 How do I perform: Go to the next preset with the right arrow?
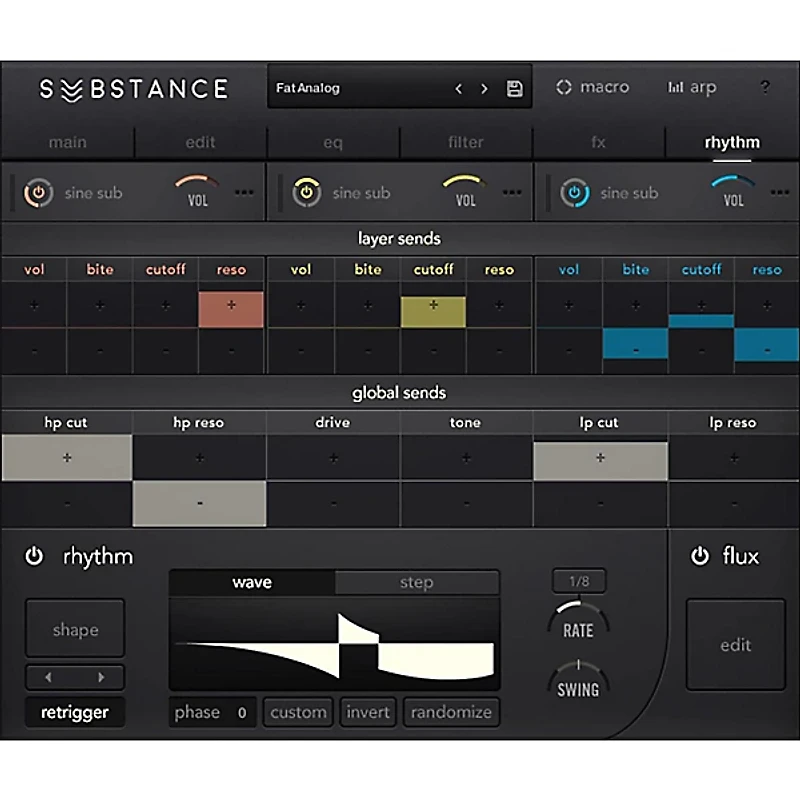(483, 88)
